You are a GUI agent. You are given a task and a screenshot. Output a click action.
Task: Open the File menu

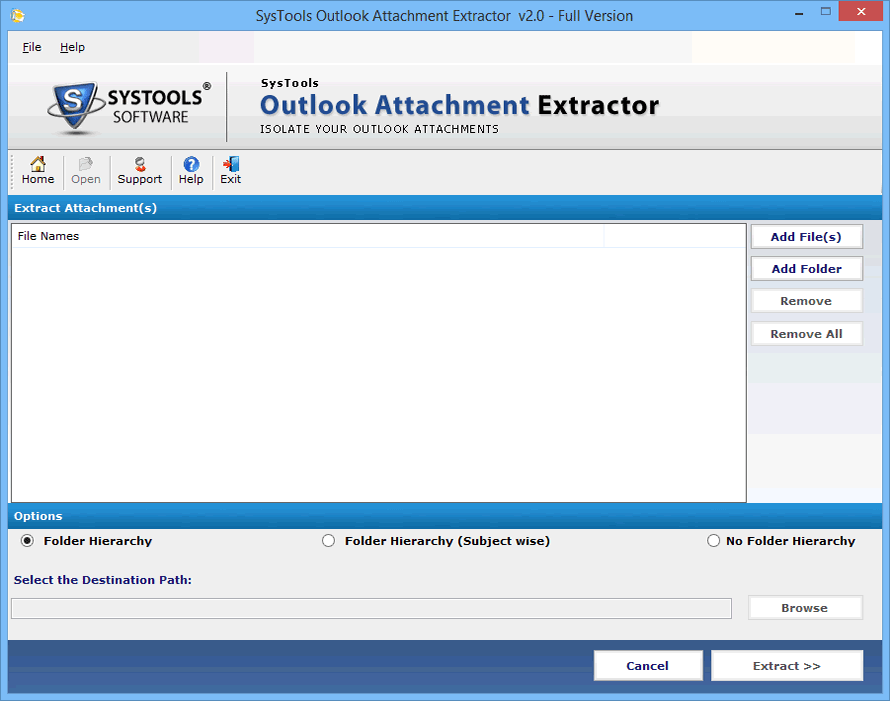tap(32, 47)
